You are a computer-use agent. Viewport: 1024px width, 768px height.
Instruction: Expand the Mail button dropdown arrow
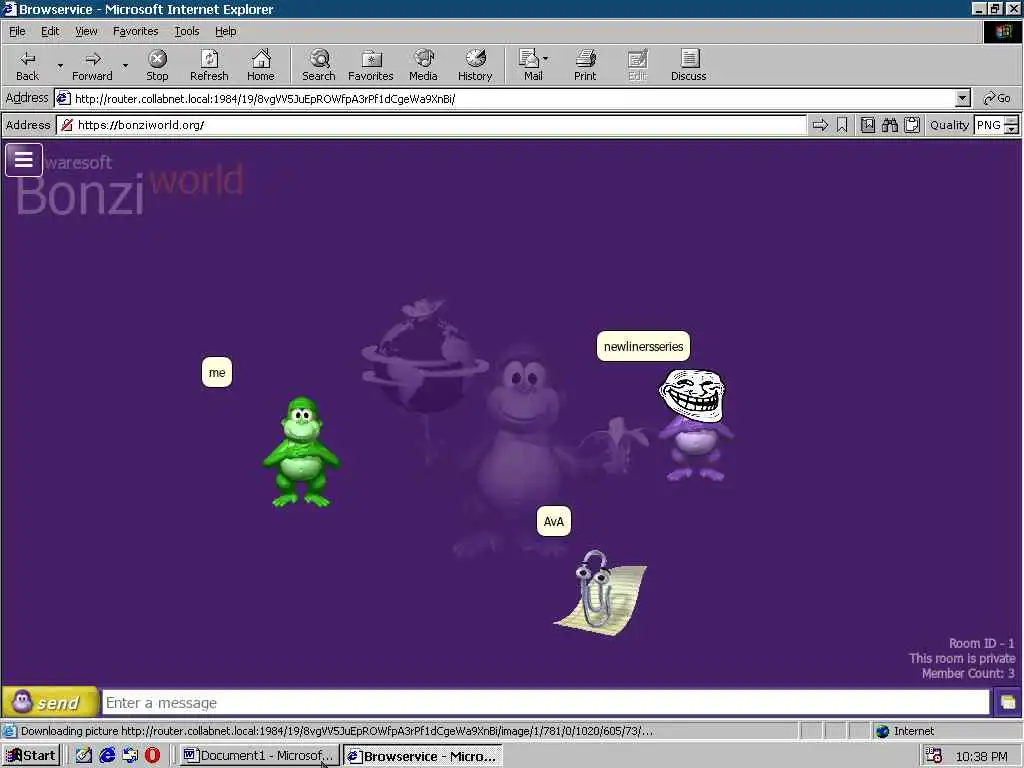pos(545,59)
